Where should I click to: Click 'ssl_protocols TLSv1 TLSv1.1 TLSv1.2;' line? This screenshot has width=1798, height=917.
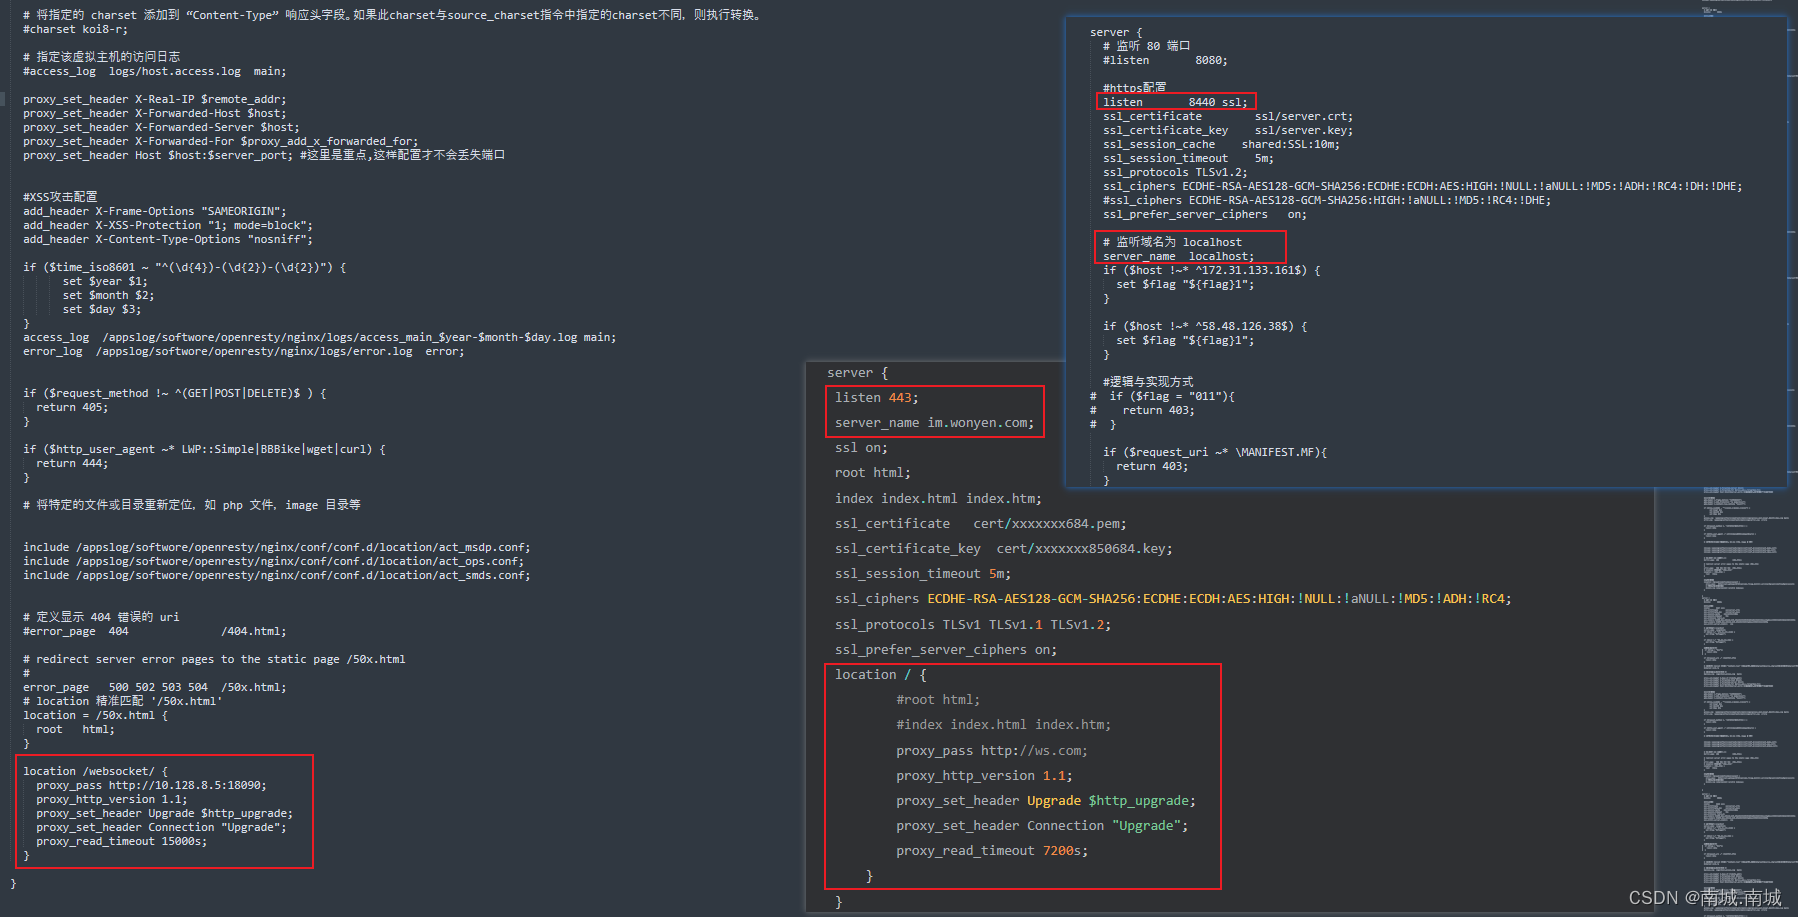[x=972, y=624]
